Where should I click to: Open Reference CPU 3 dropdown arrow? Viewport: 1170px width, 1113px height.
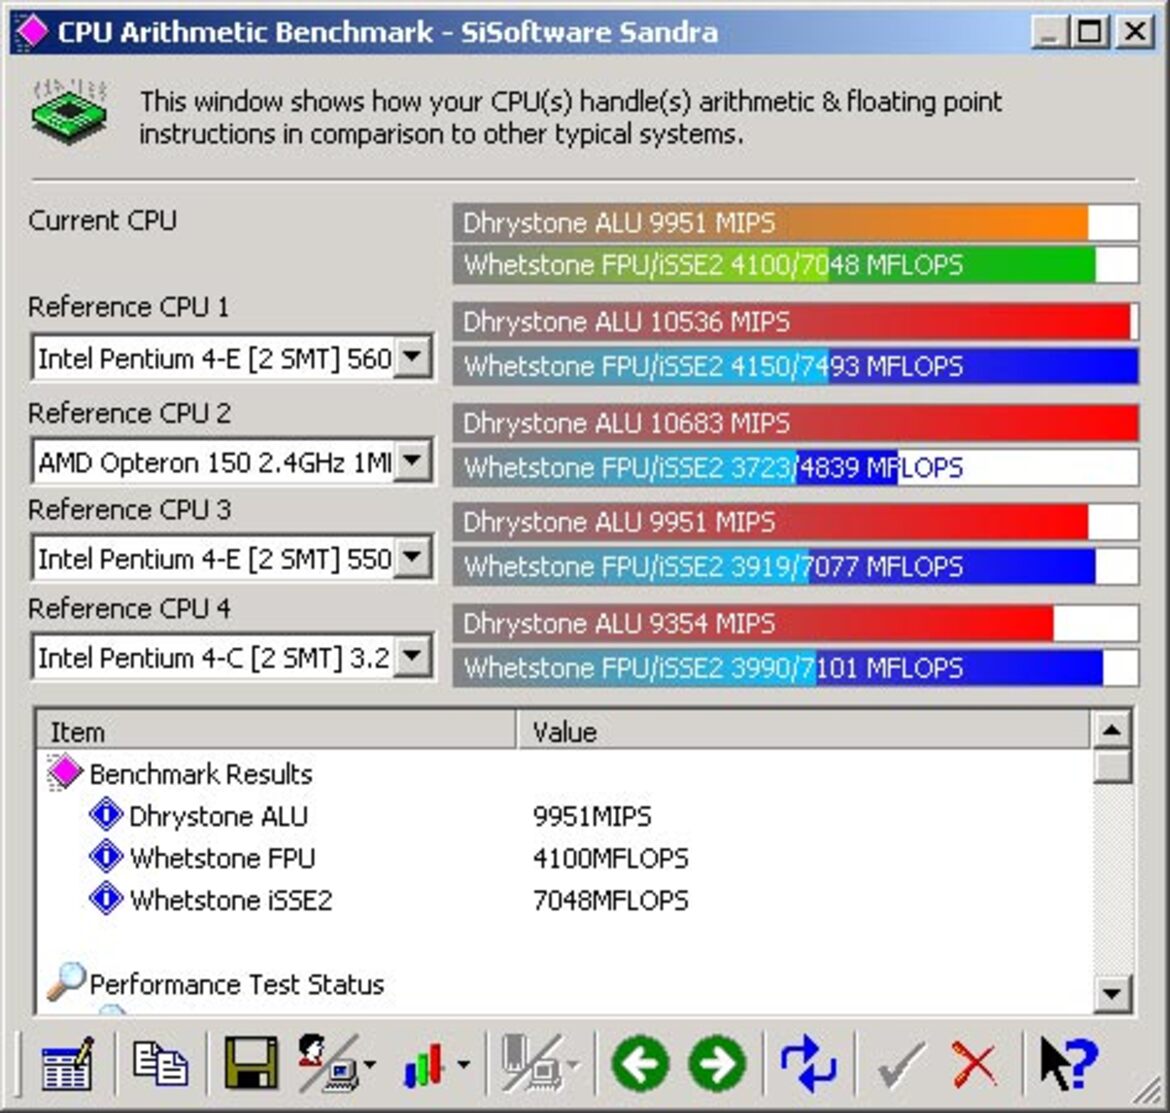413,557
